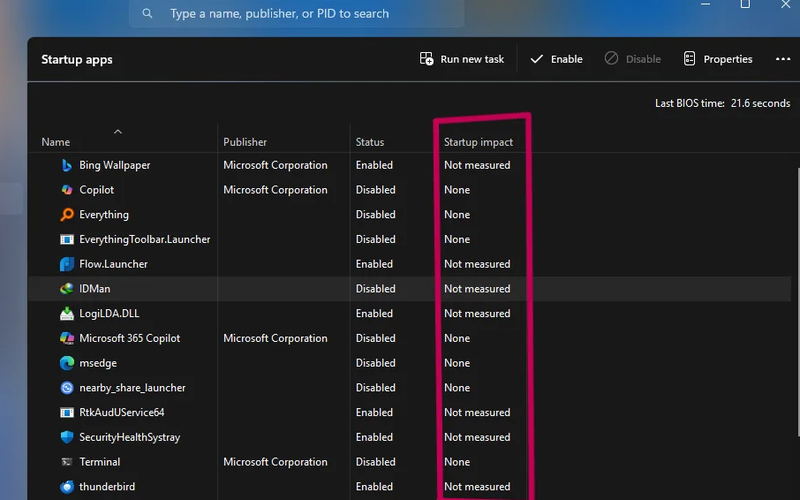Select the Terminal icon
This screenshot has height=500, width=800.
67,462
